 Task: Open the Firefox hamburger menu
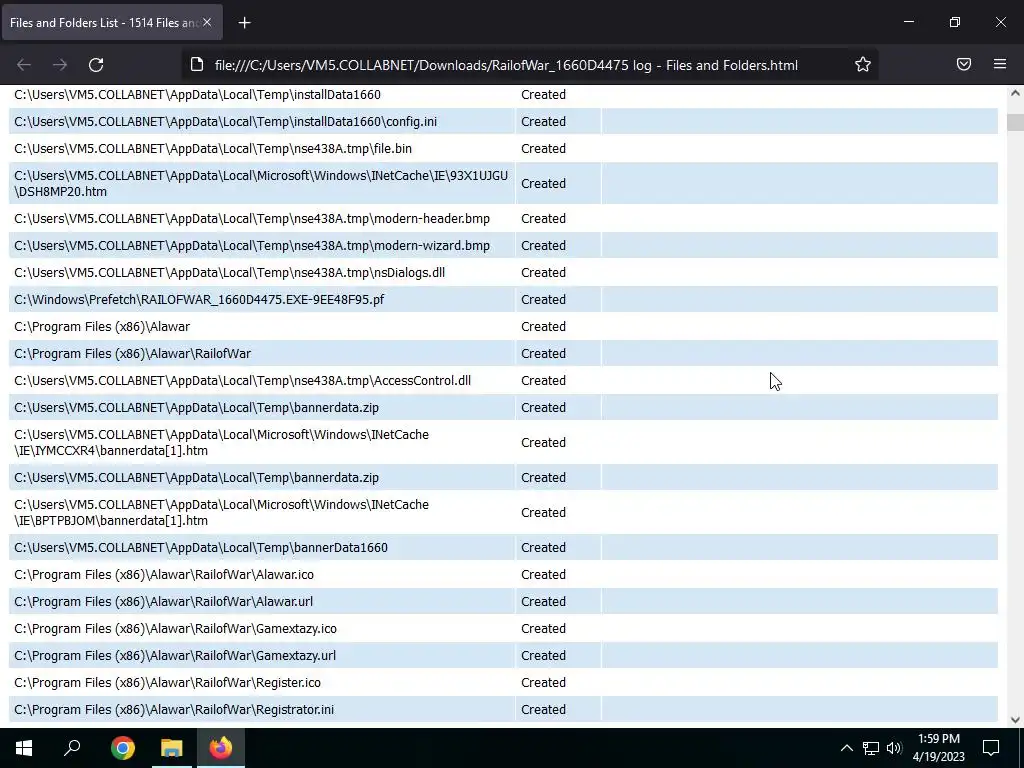[1000, 64]
